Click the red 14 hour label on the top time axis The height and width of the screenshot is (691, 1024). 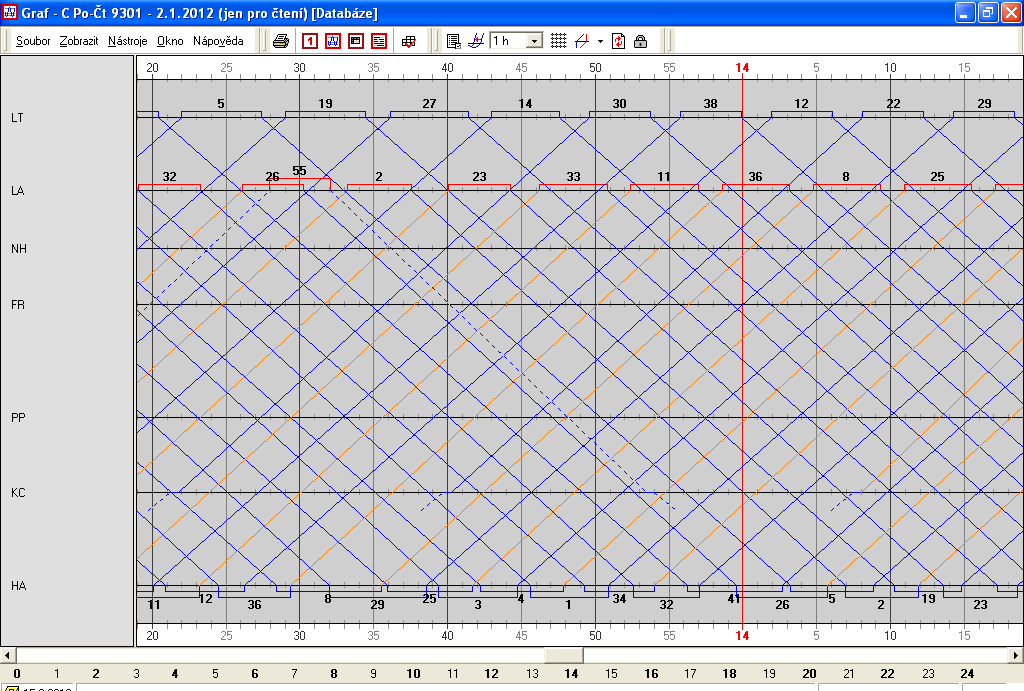point(742,68)
